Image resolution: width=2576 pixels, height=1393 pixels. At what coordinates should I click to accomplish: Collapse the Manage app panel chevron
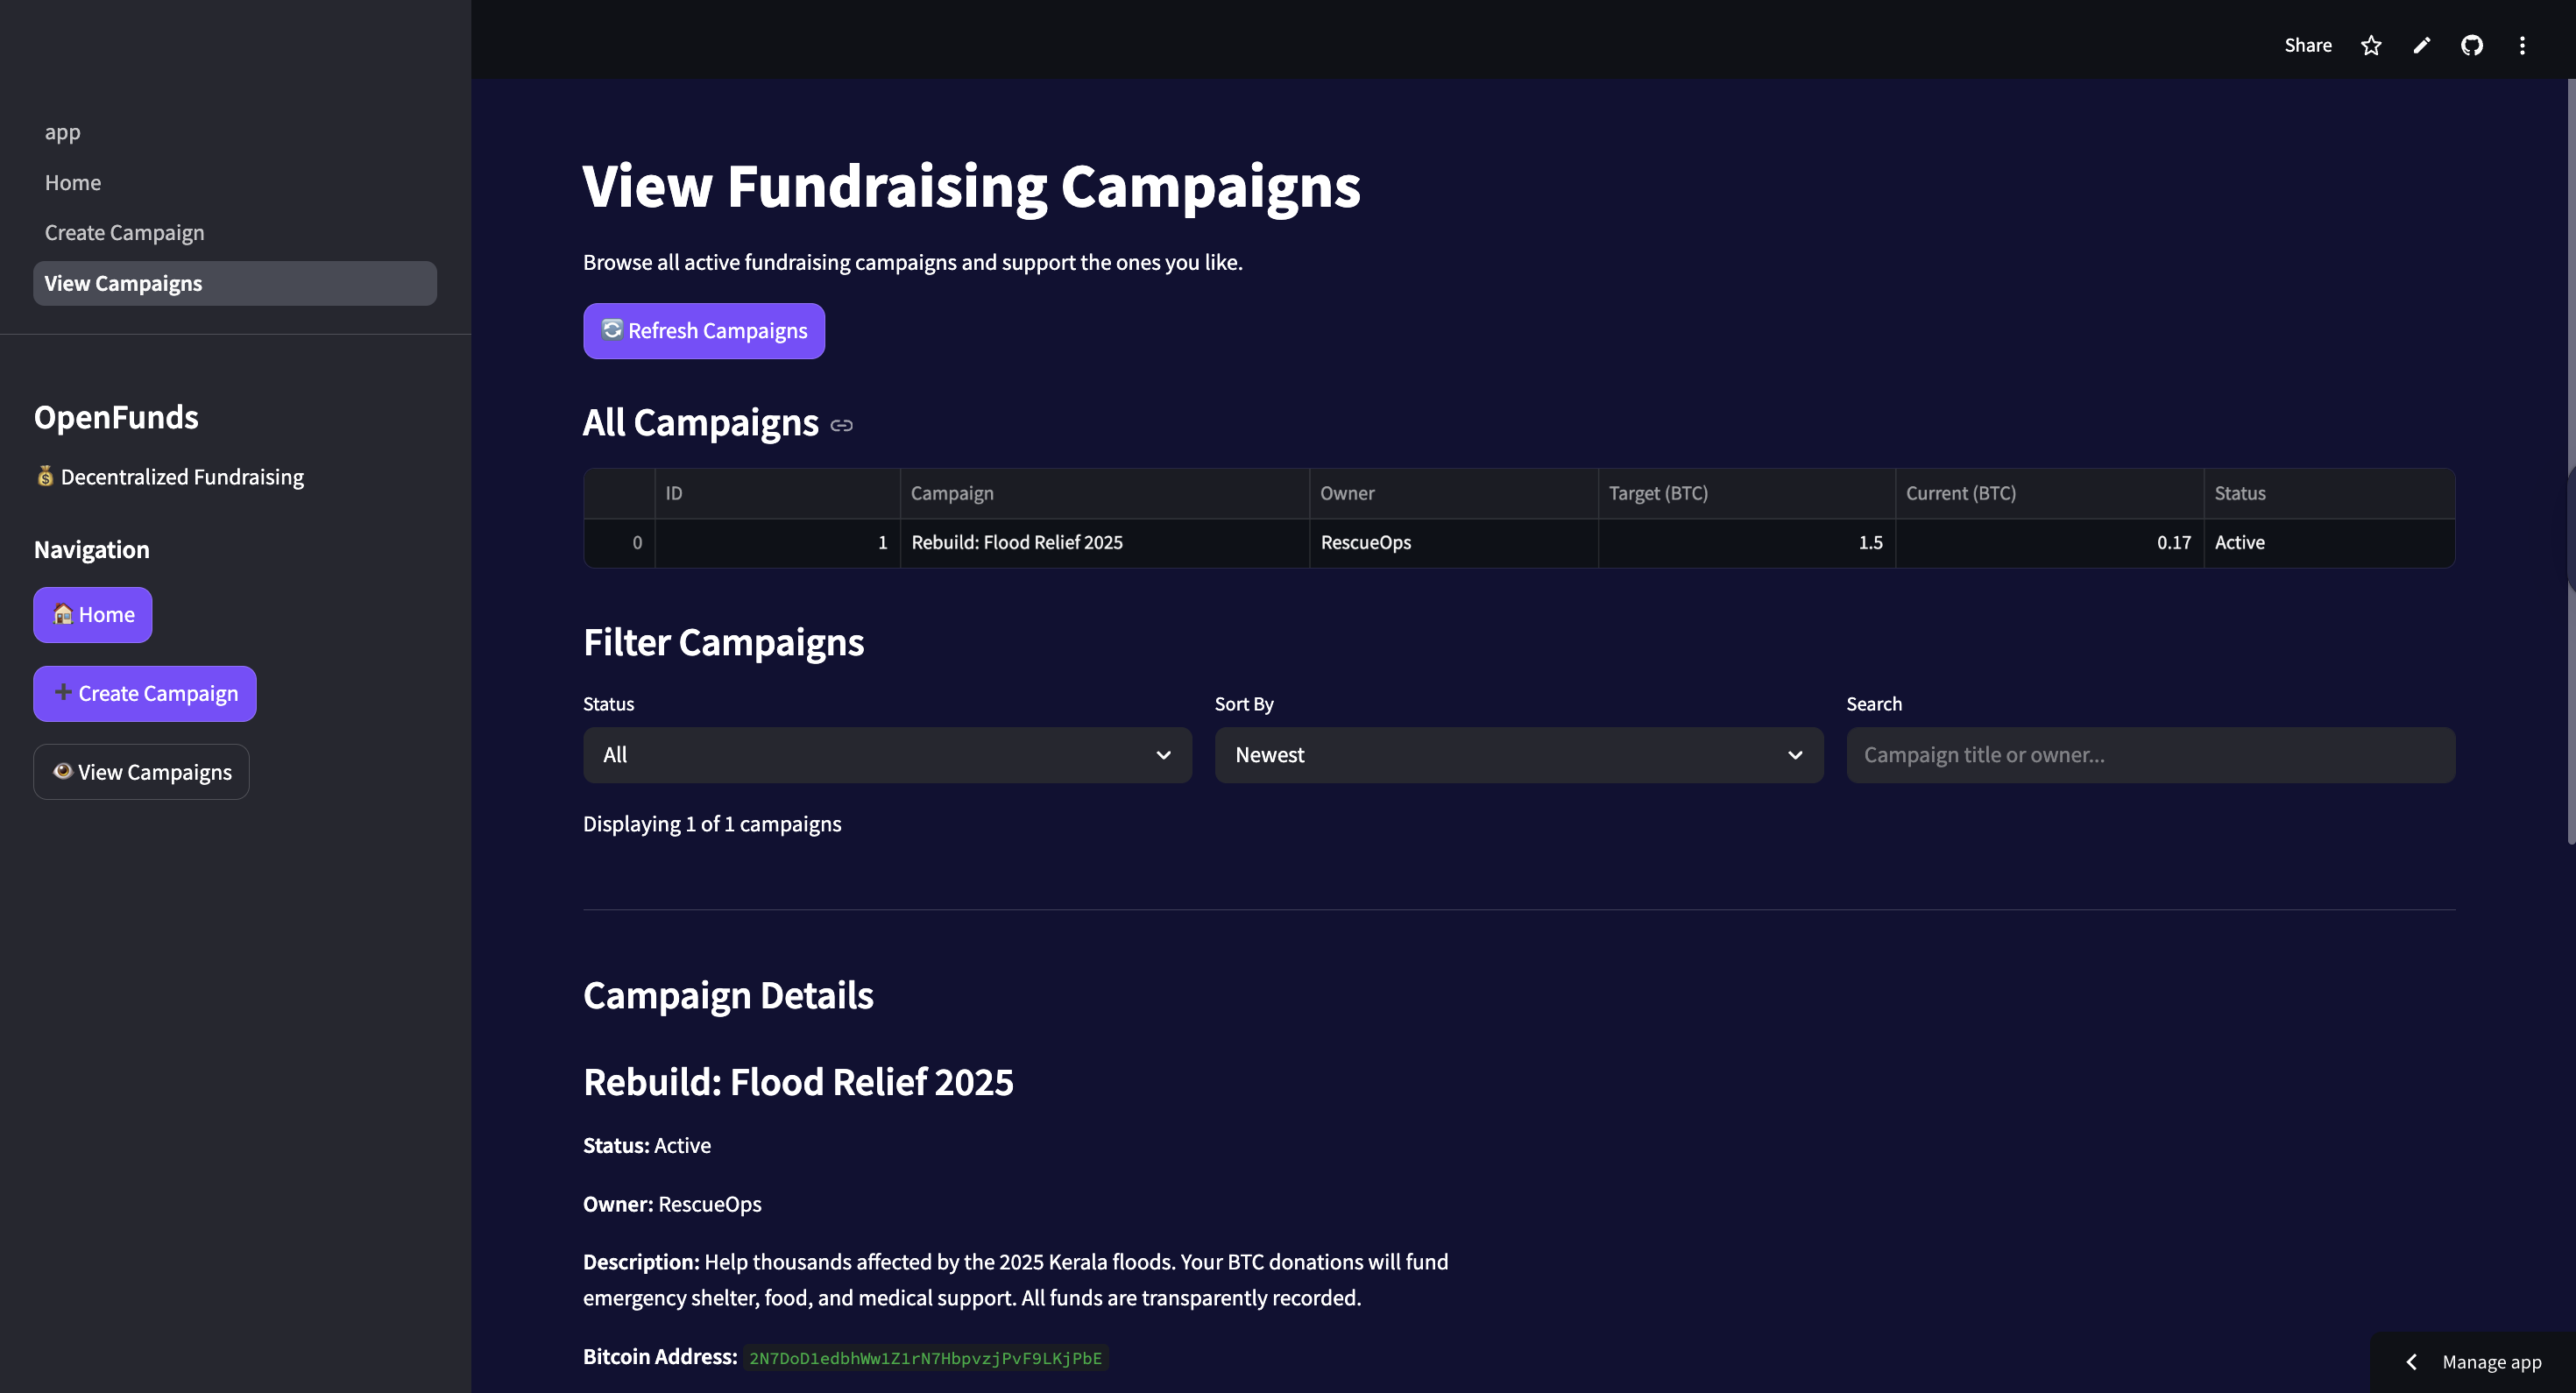(x=2411, y=1362)
